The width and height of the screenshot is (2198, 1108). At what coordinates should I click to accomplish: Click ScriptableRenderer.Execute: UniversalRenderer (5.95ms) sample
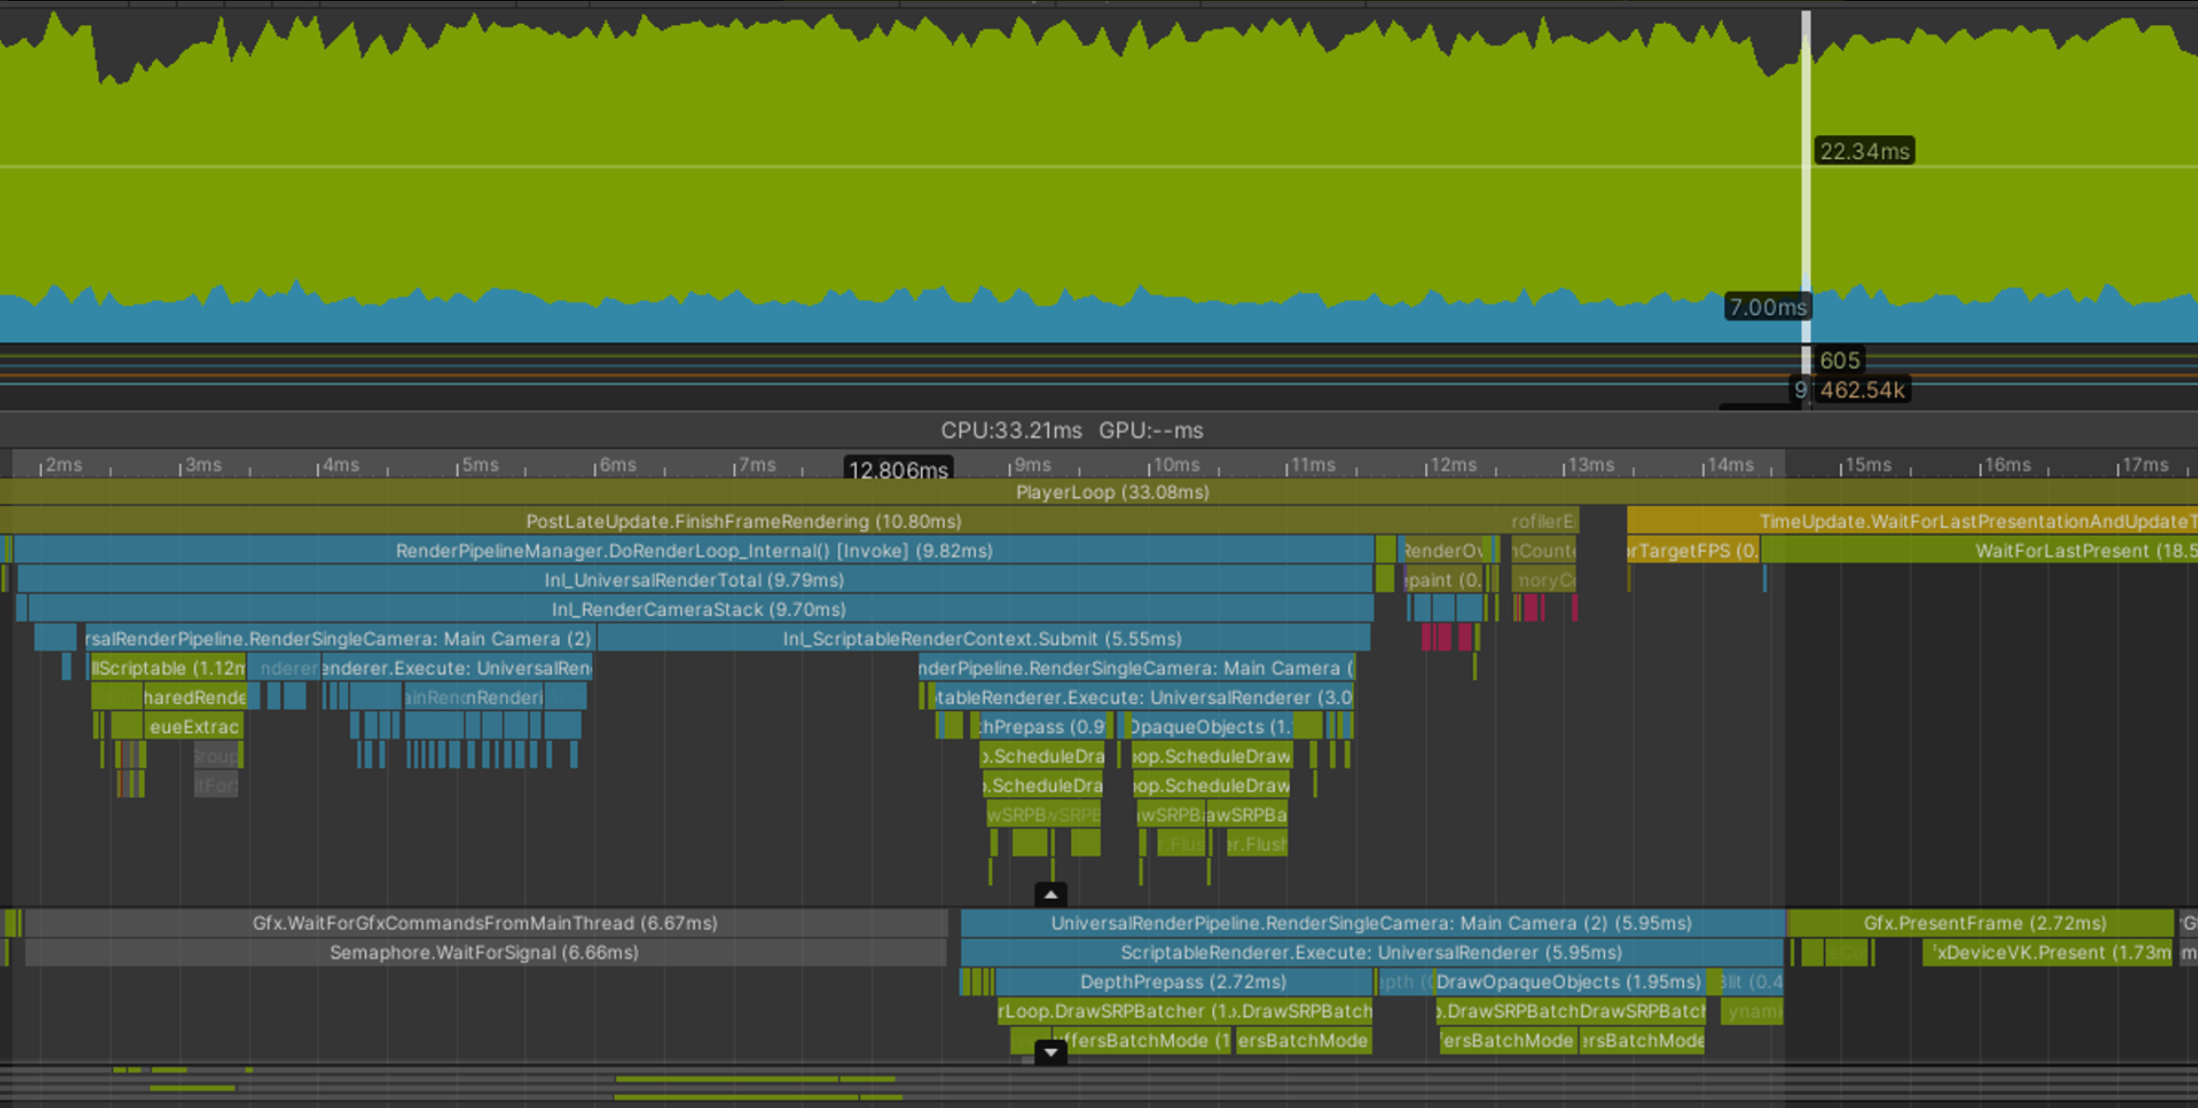coord(1370,952)
